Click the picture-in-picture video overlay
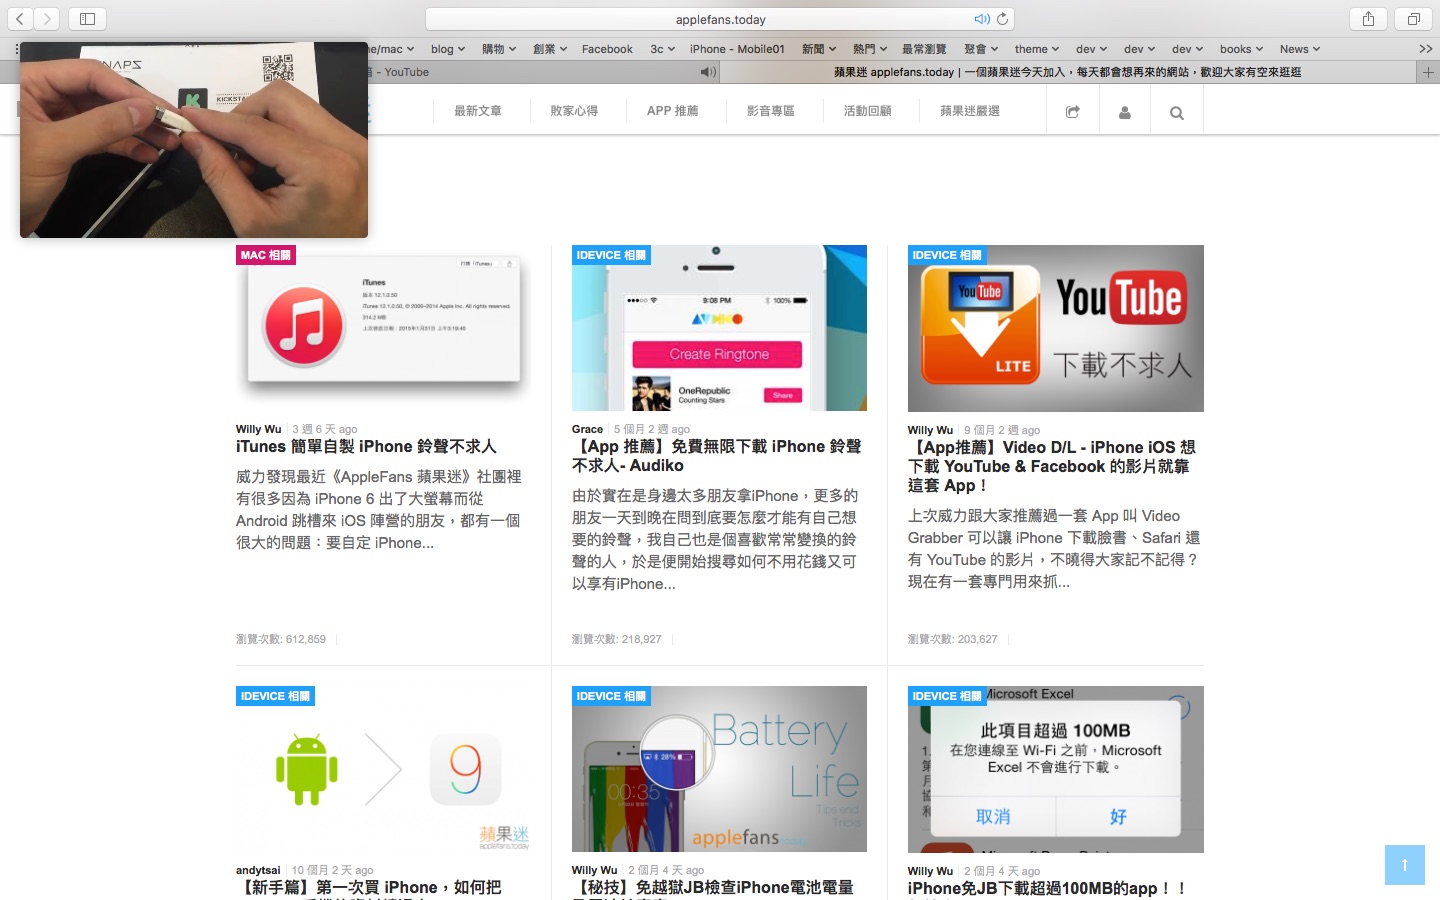Image resolution: width=1440 pixels, height=900 pixels. click(194, 140)
